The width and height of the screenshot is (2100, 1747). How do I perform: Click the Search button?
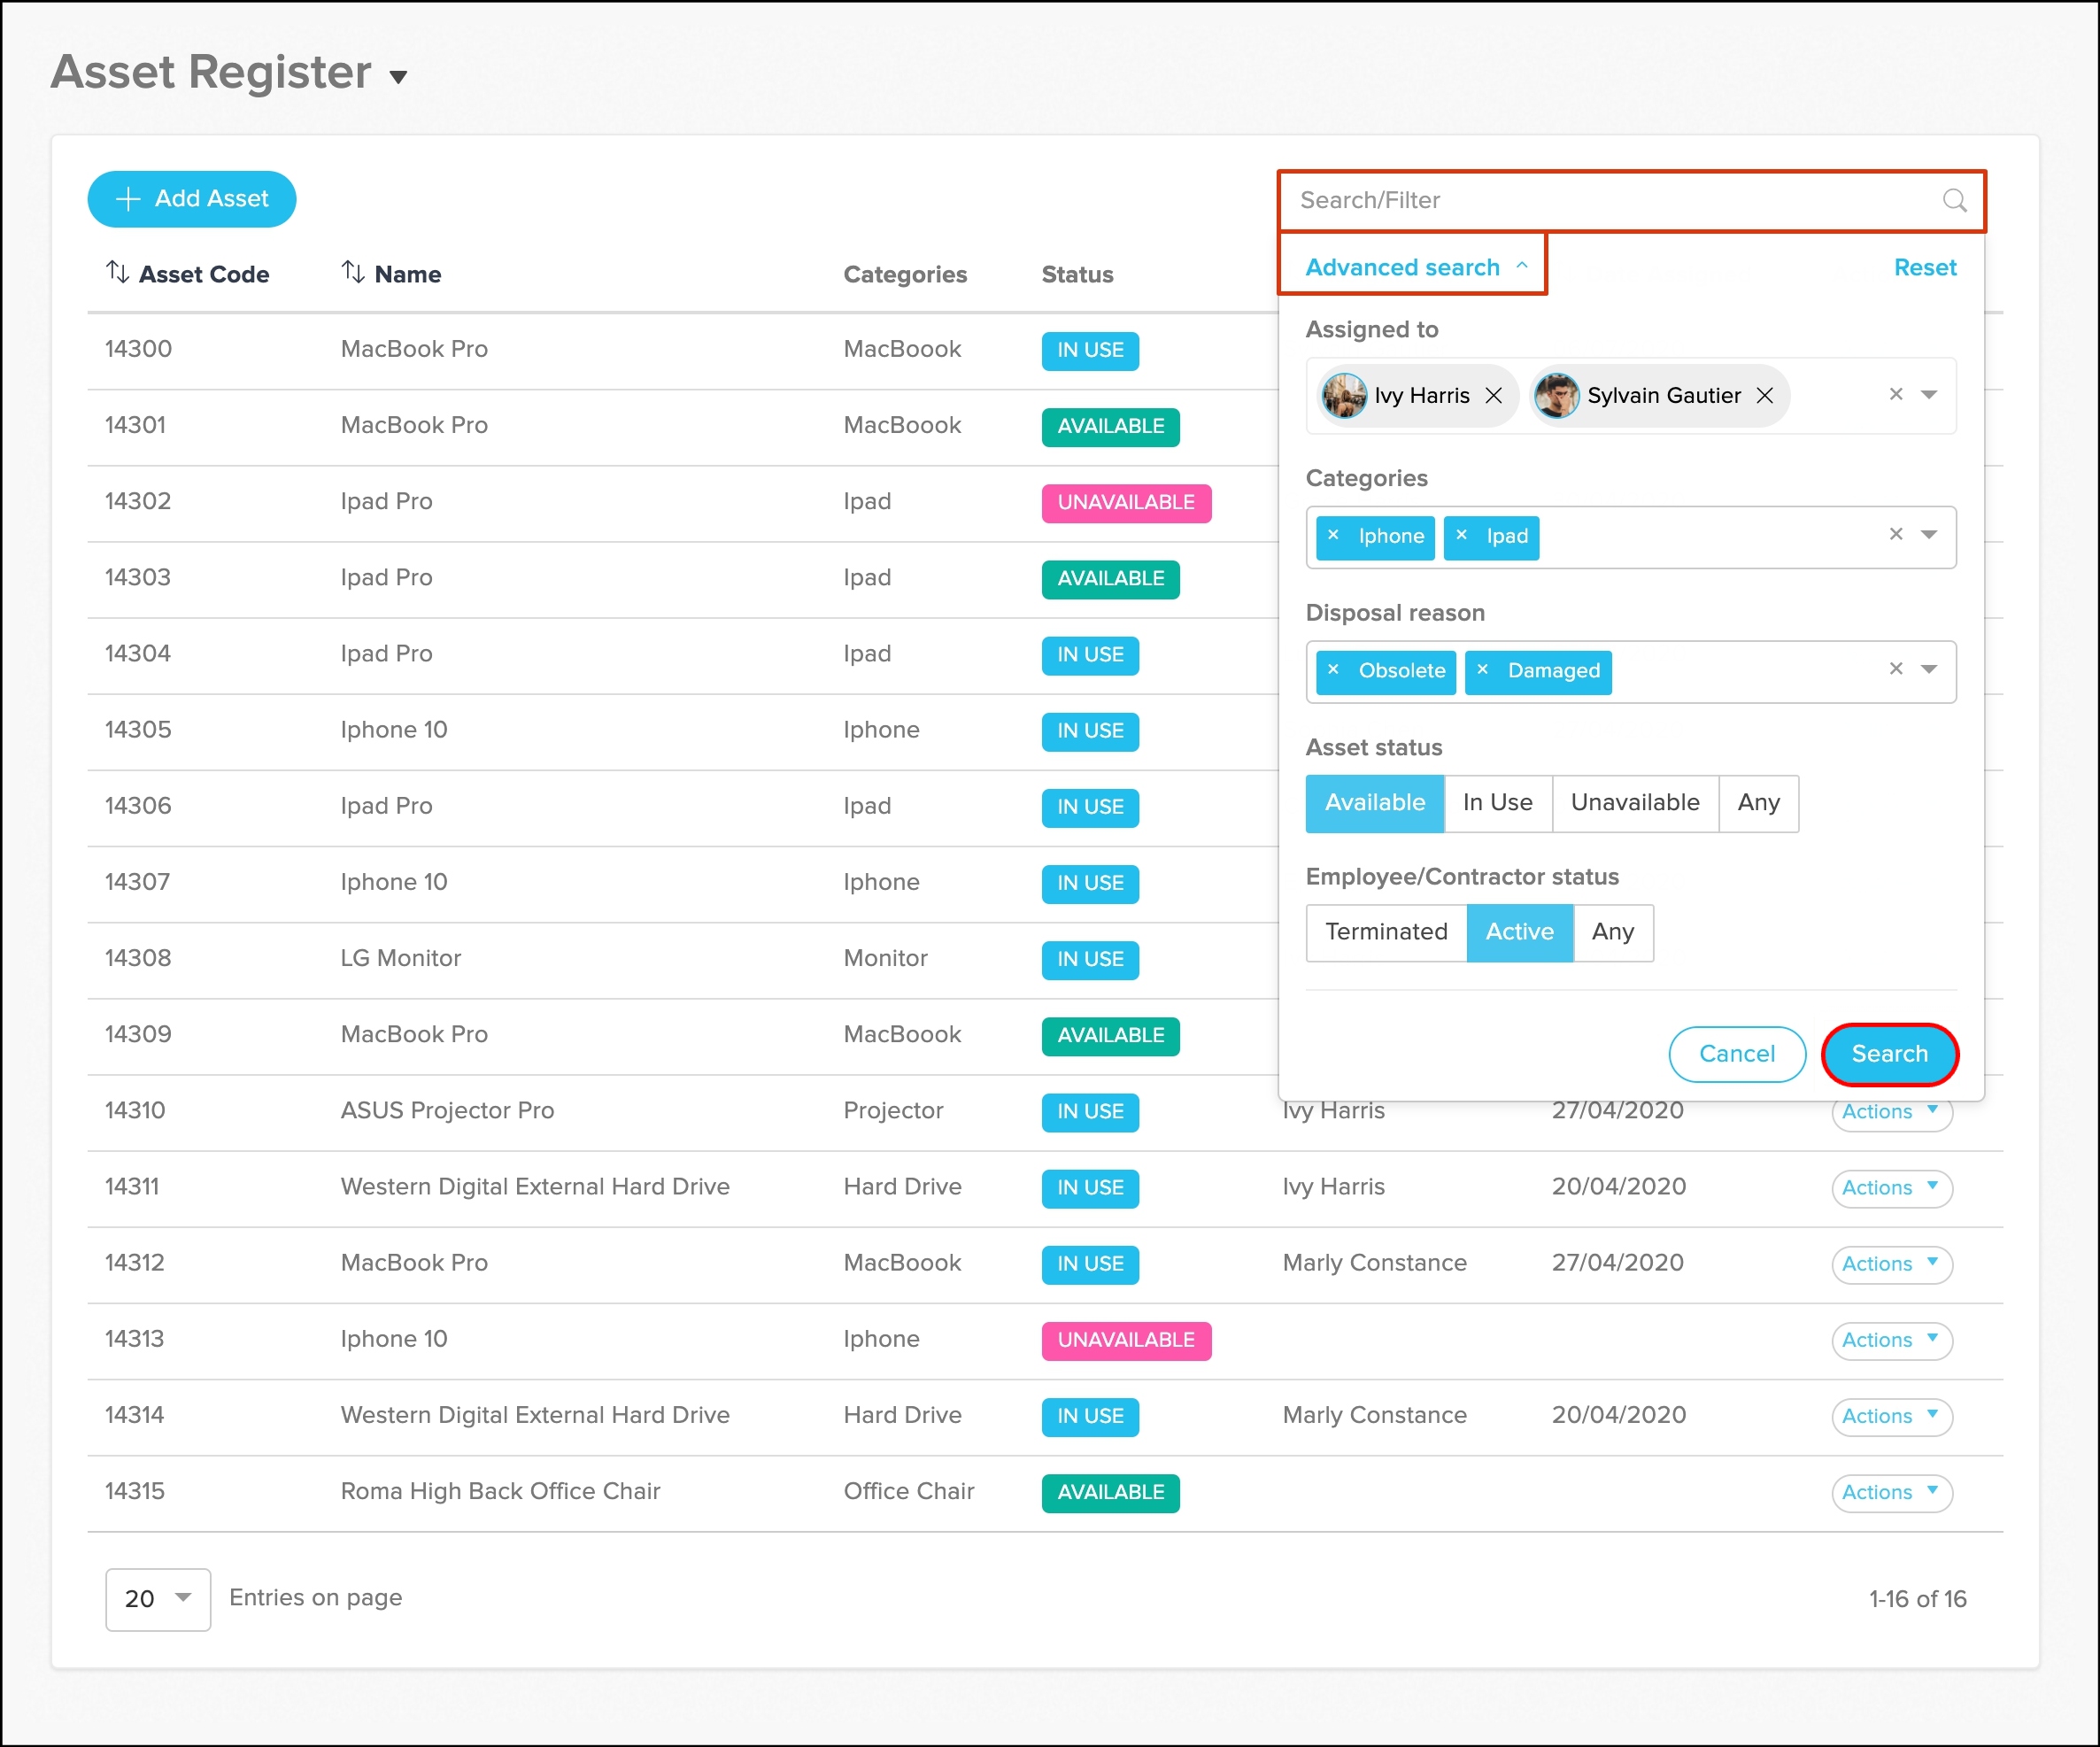[1888, 1053]
